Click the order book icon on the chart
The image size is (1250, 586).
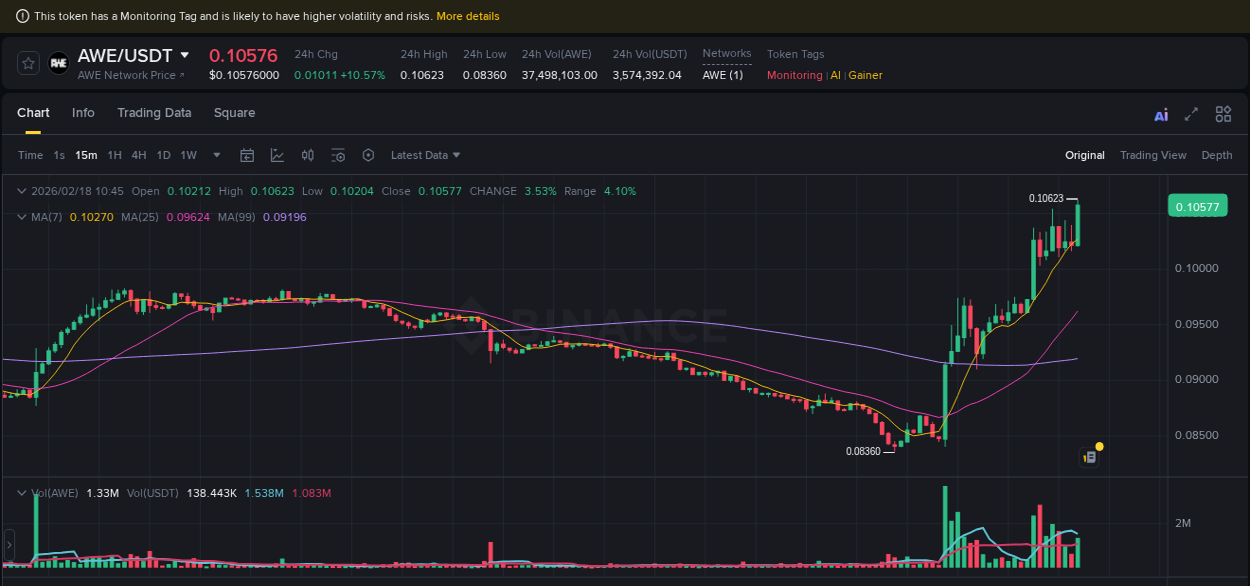(1089, 455)
